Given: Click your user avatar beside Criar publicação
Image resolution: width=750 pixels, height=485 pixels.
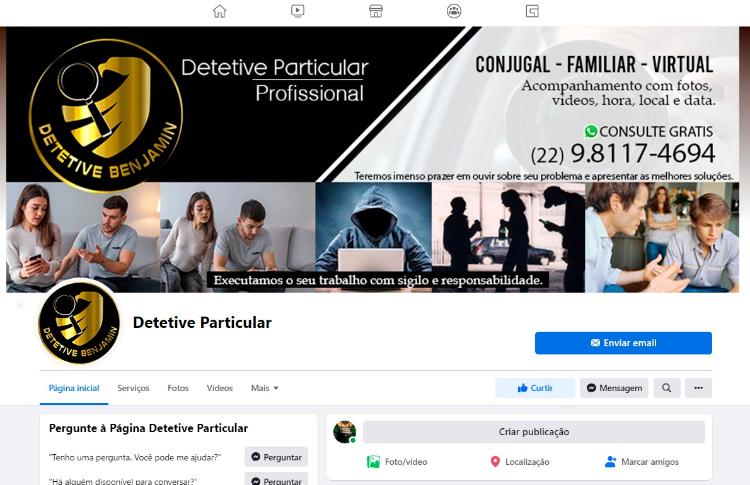Looking at the screenshot, I should click(x=344, y=432).
